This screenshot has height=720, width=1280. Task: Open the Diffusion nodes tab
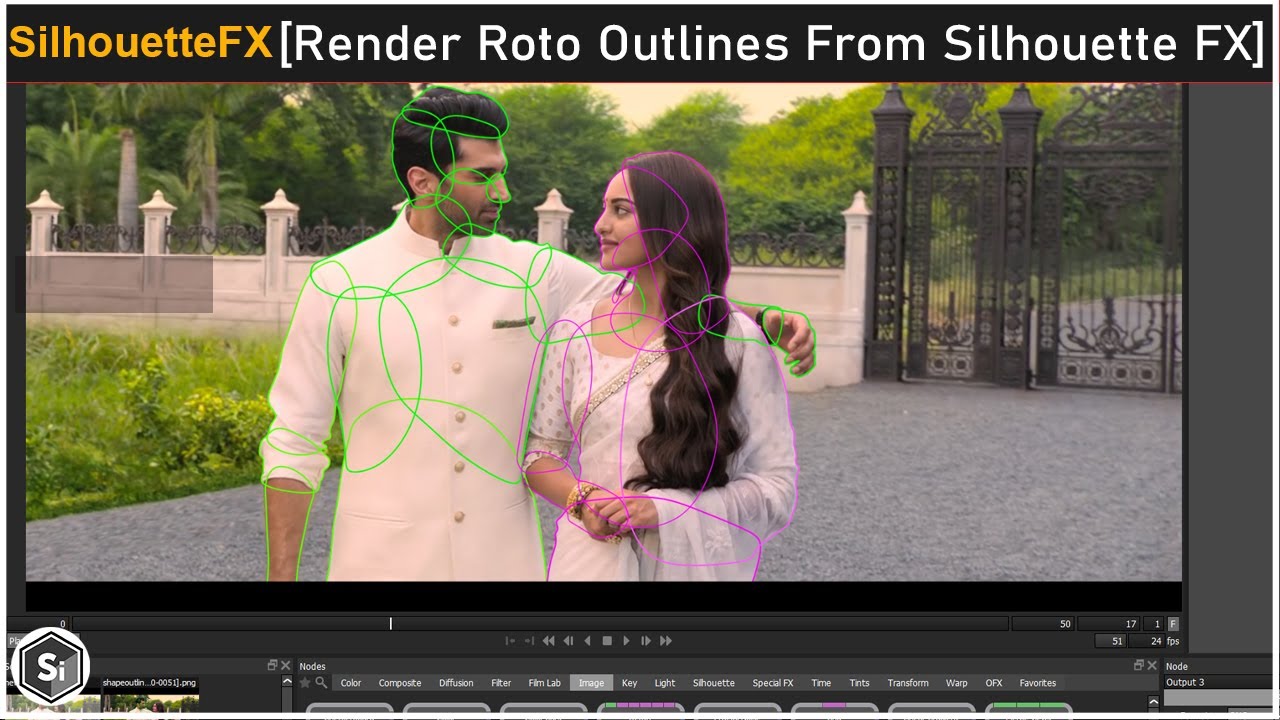pyautogui.click(x=456, y=683)
